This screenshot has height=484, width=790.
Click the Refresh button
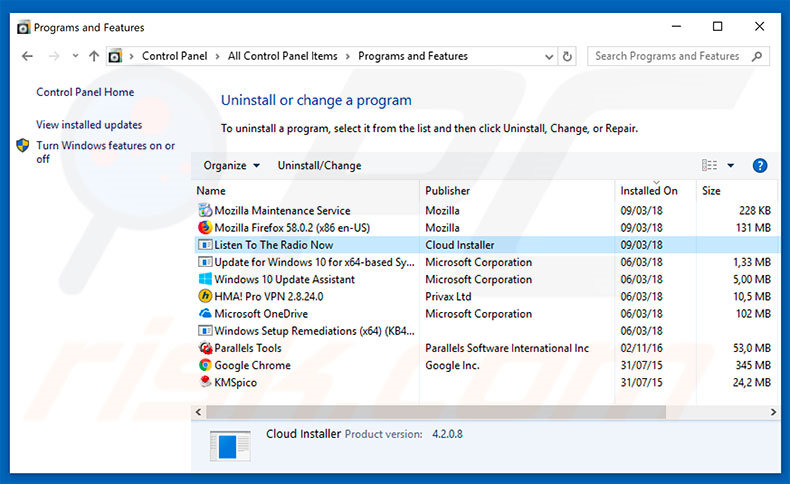(567, 56)
